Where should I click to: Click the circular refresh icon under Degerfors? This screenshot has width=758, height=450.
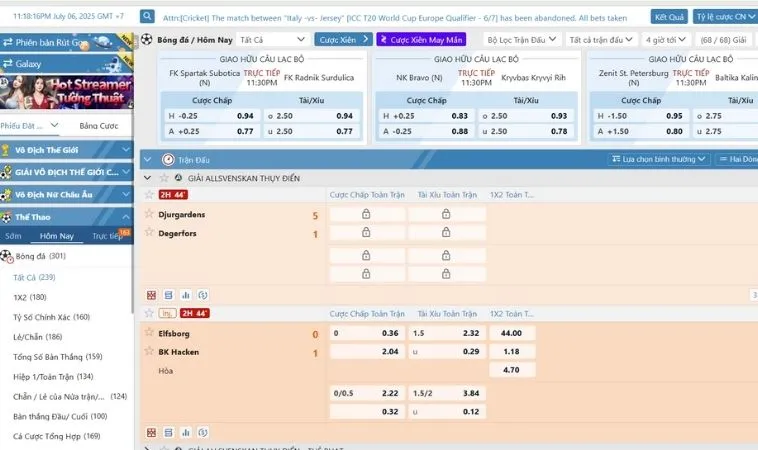coord(203,295)
